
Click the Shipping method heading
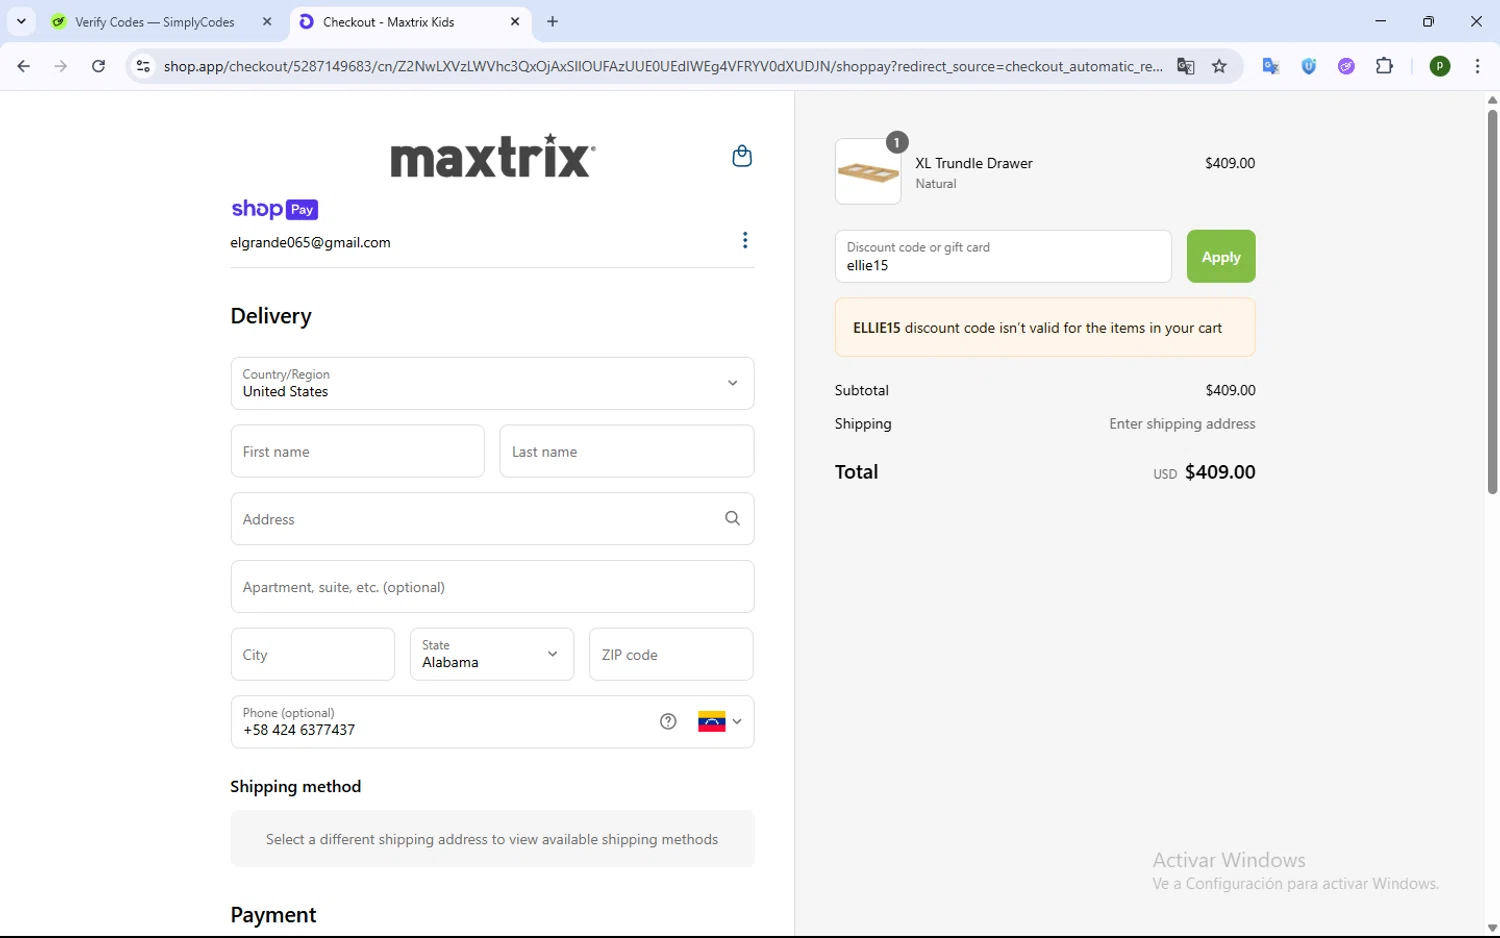coord(296,786)
